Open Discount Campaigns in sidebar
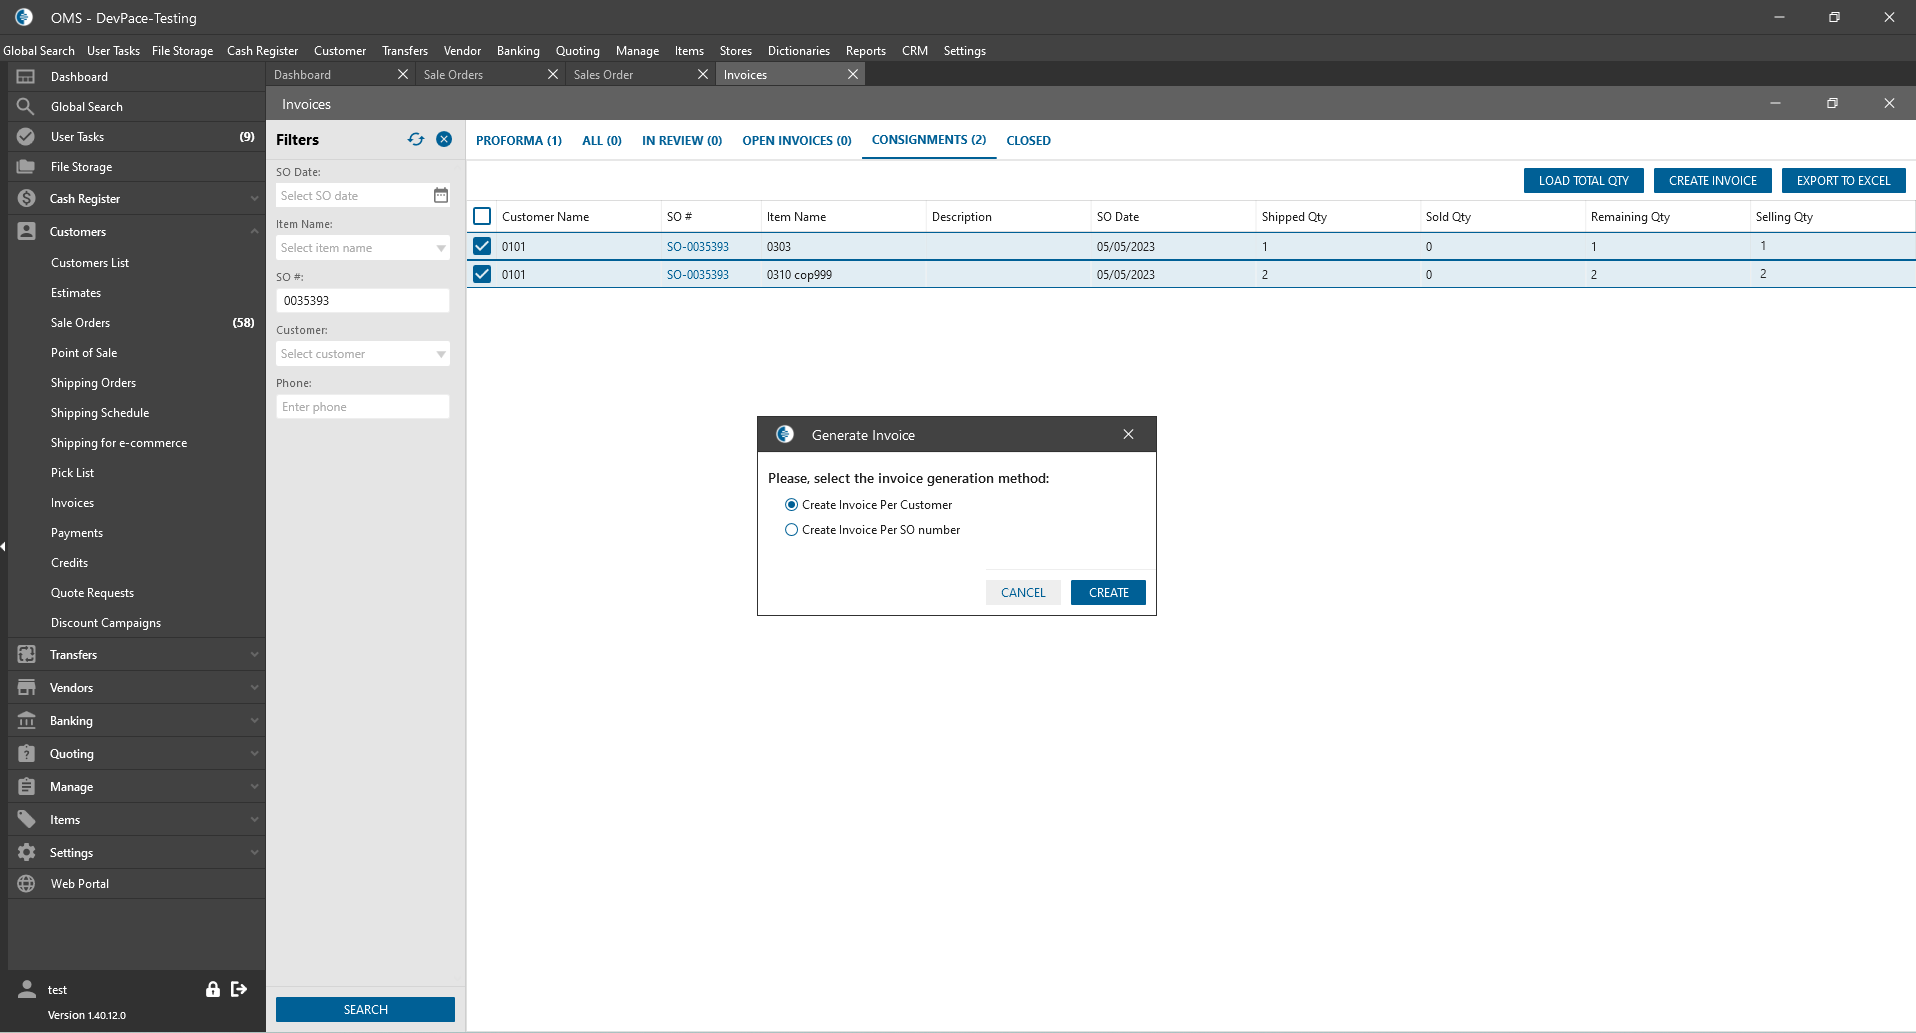 (106, 623)
